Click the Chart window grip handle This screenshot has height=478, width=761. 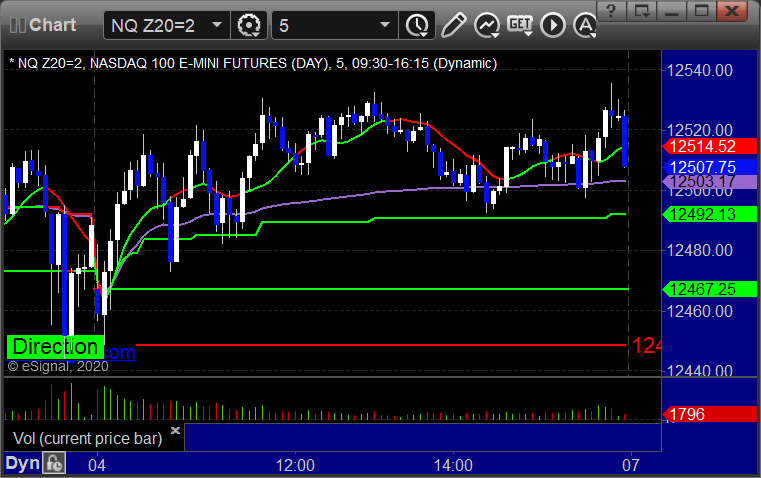(17, 25)
